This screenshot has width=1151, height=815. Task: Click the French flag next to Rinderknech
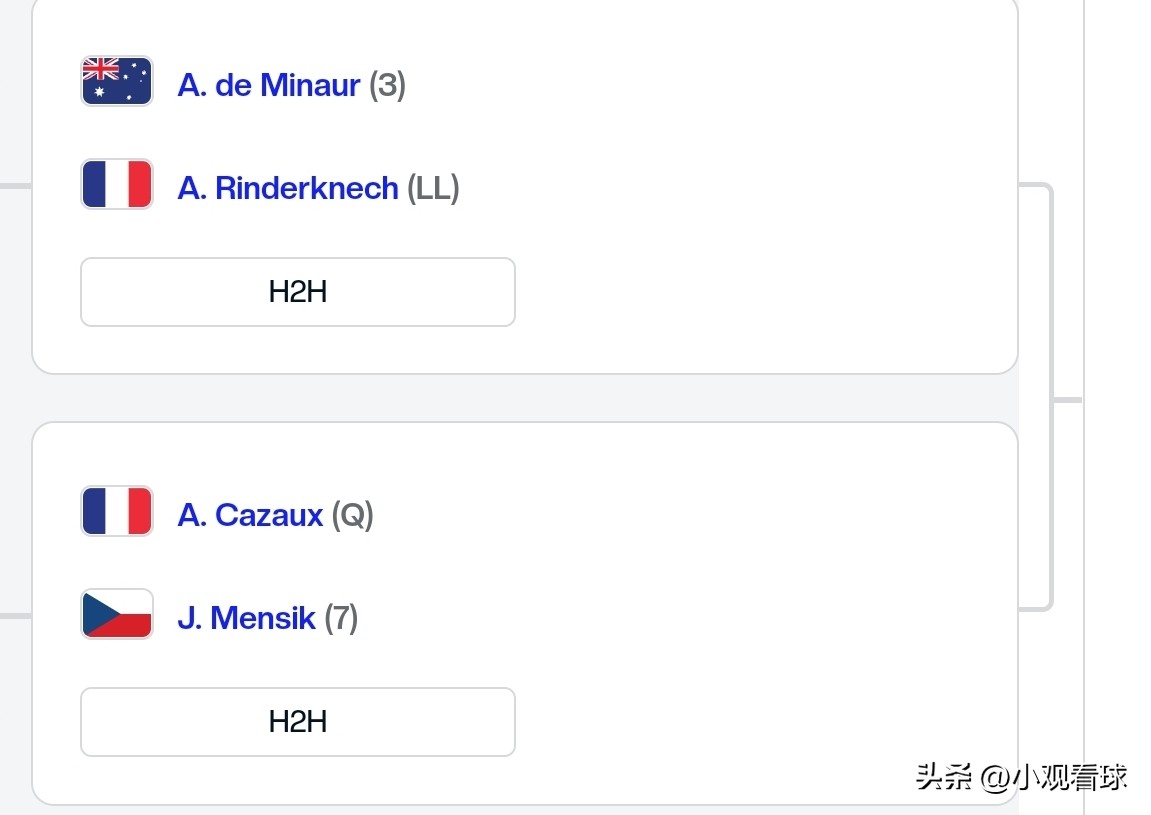(116, 185)
